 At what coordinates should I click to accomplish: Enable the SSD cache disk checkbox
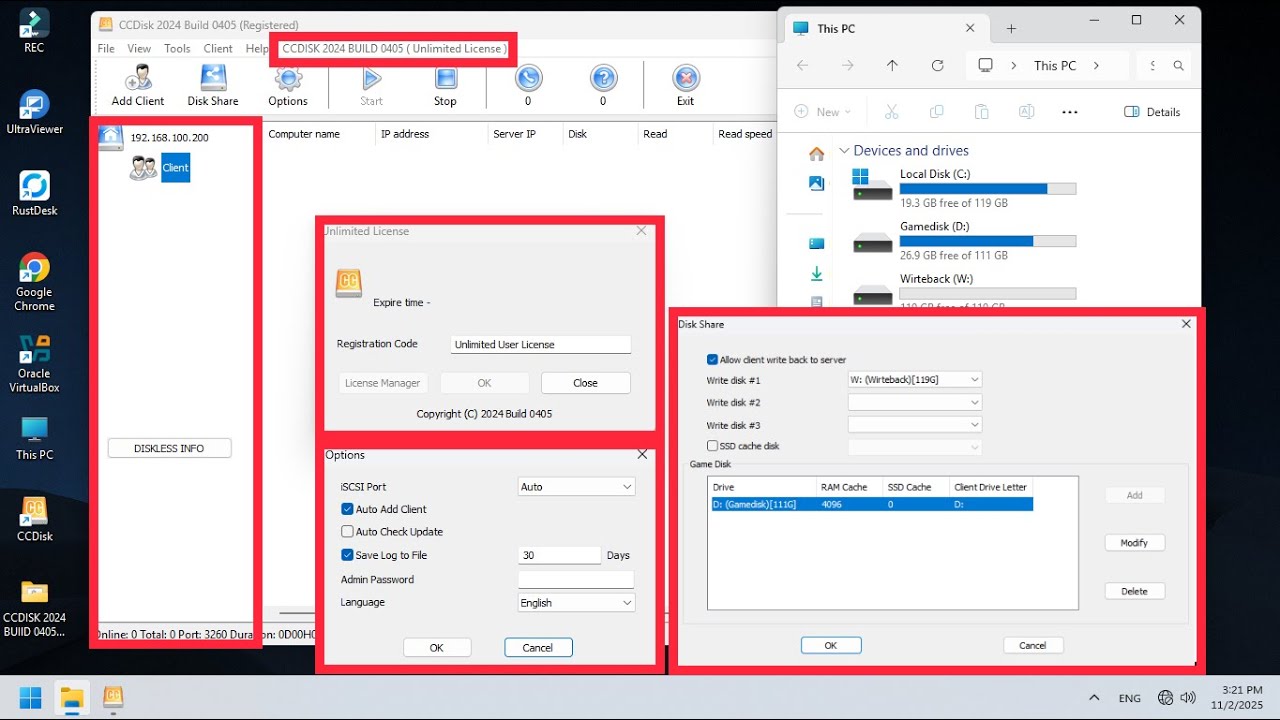tap(712, 446)
